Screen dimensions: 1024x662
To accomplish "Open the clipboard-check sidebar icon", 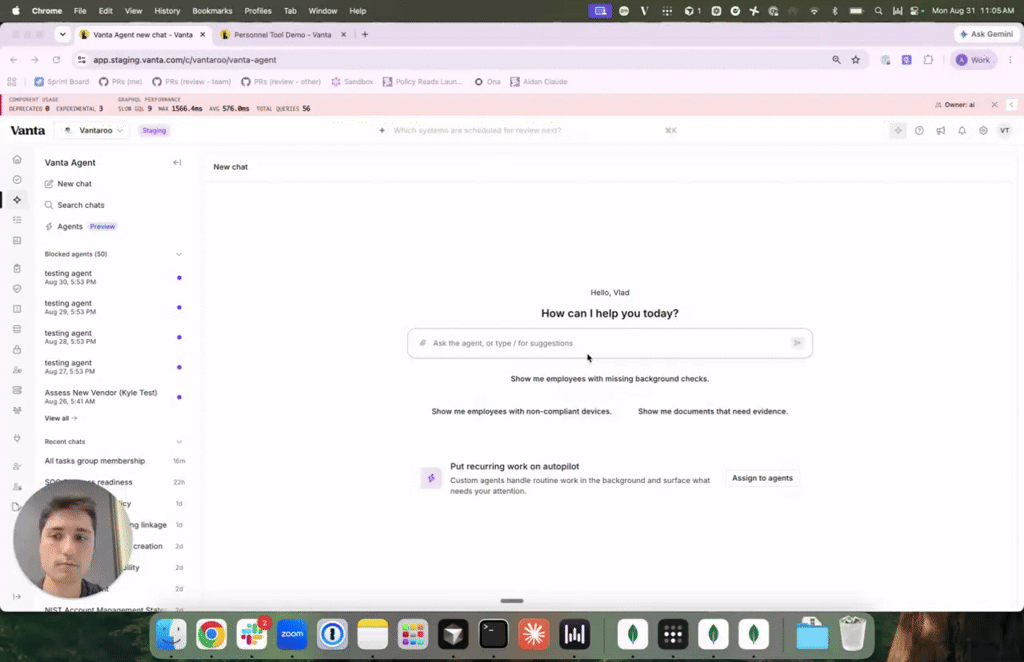I will (x=17, y=268).
